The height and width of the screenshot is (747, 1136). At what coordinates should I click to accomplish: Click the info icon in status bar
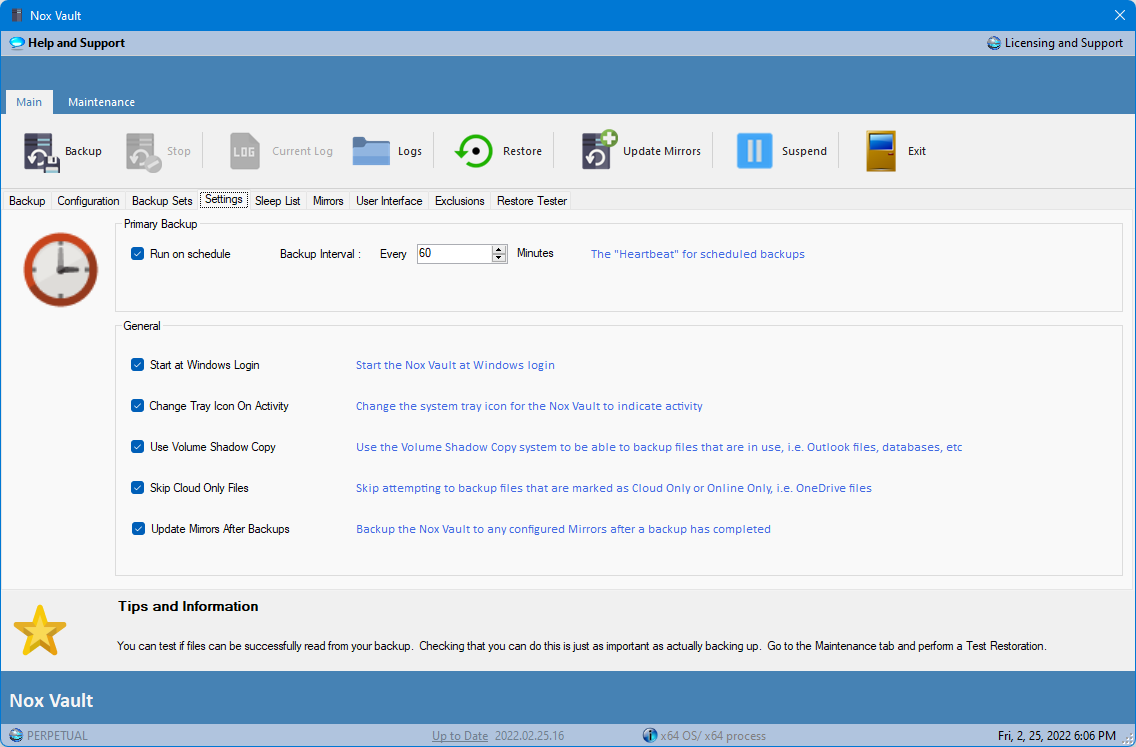coord(650,735)
